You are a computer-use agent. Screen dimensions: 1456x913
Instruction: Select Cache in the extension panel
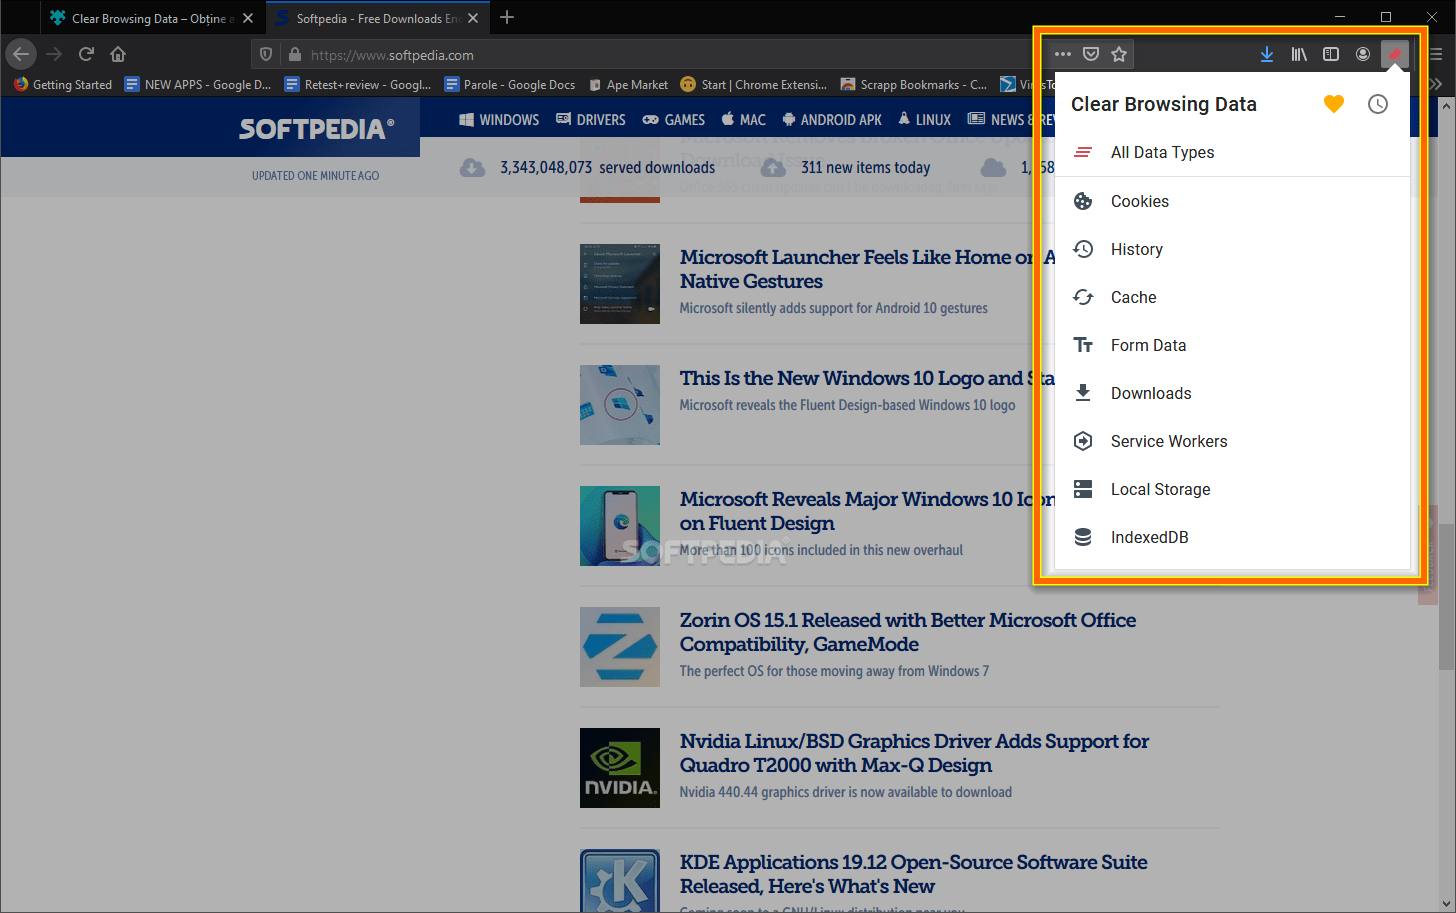tap(1133, 297)
